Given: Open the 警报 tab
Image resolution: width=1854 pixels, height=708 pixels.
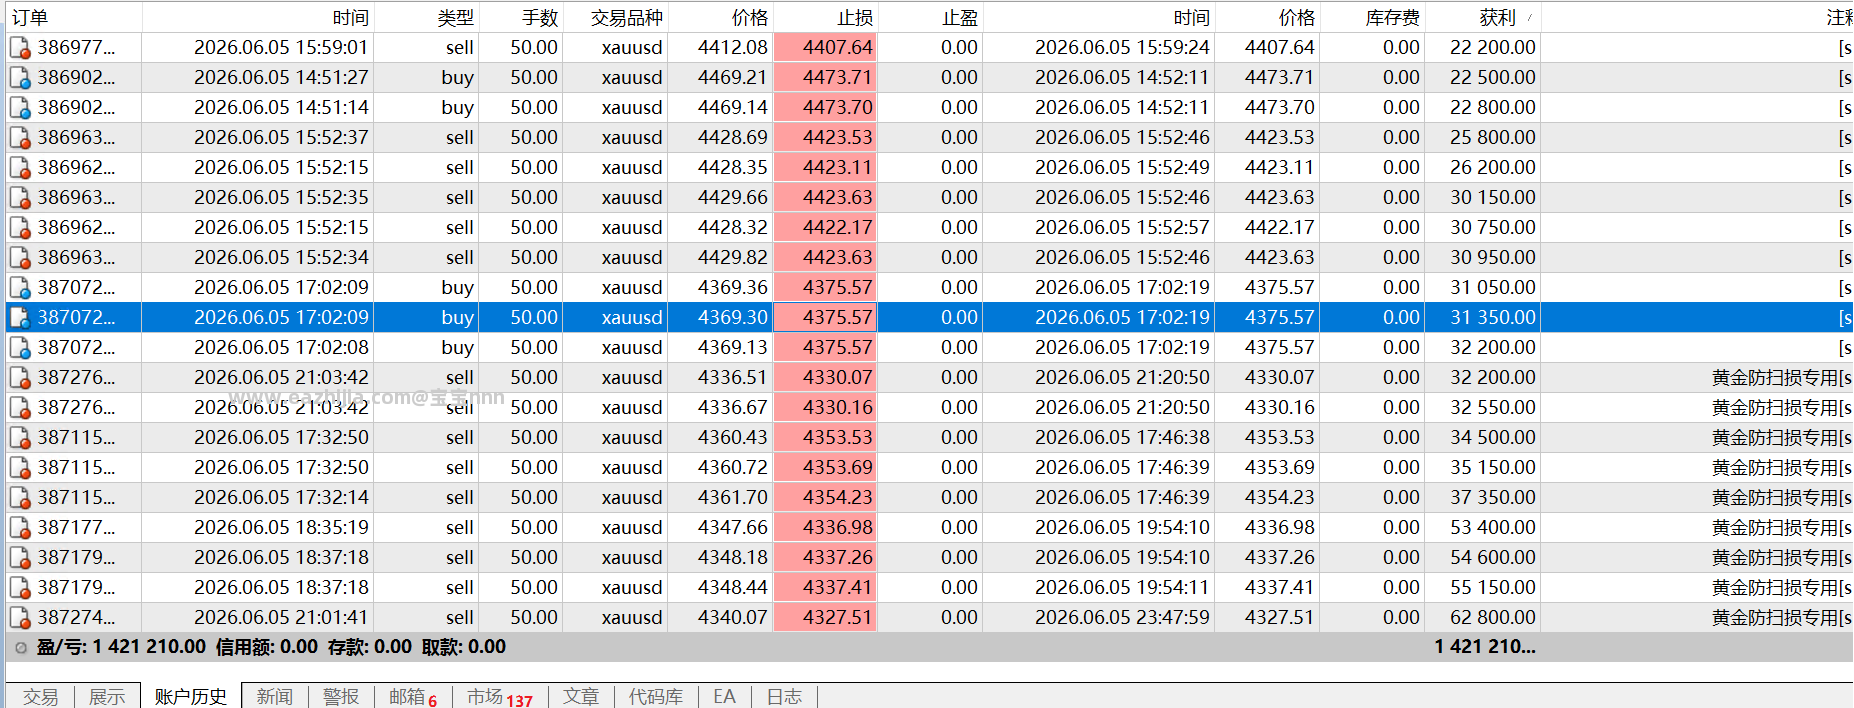Looking at the screenshot, I should 341,697.
